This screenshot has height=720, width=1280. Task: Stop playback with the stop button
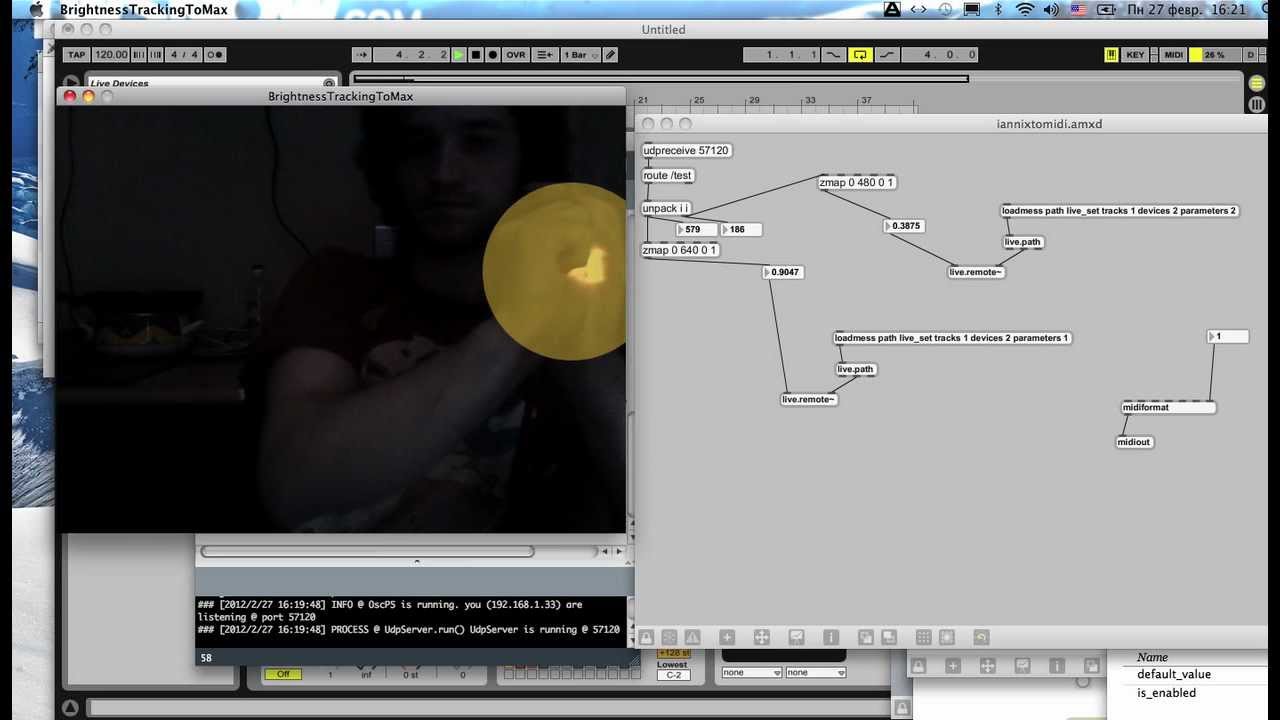476,55
